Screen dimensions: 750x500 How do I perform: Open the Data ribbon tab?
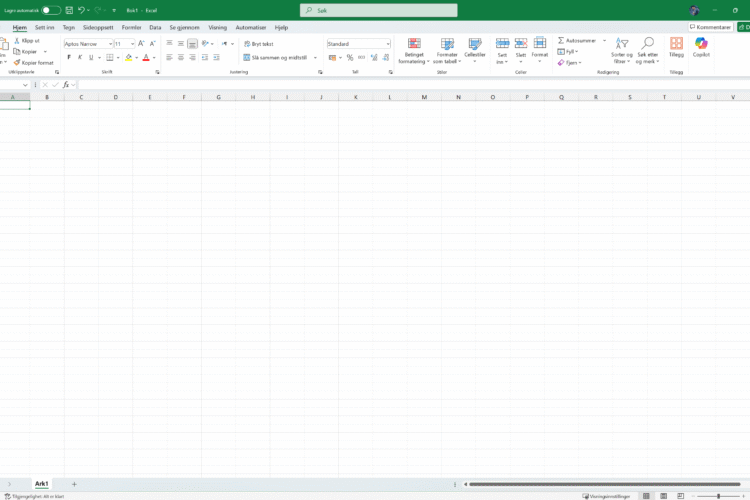[x=155, y=28]
